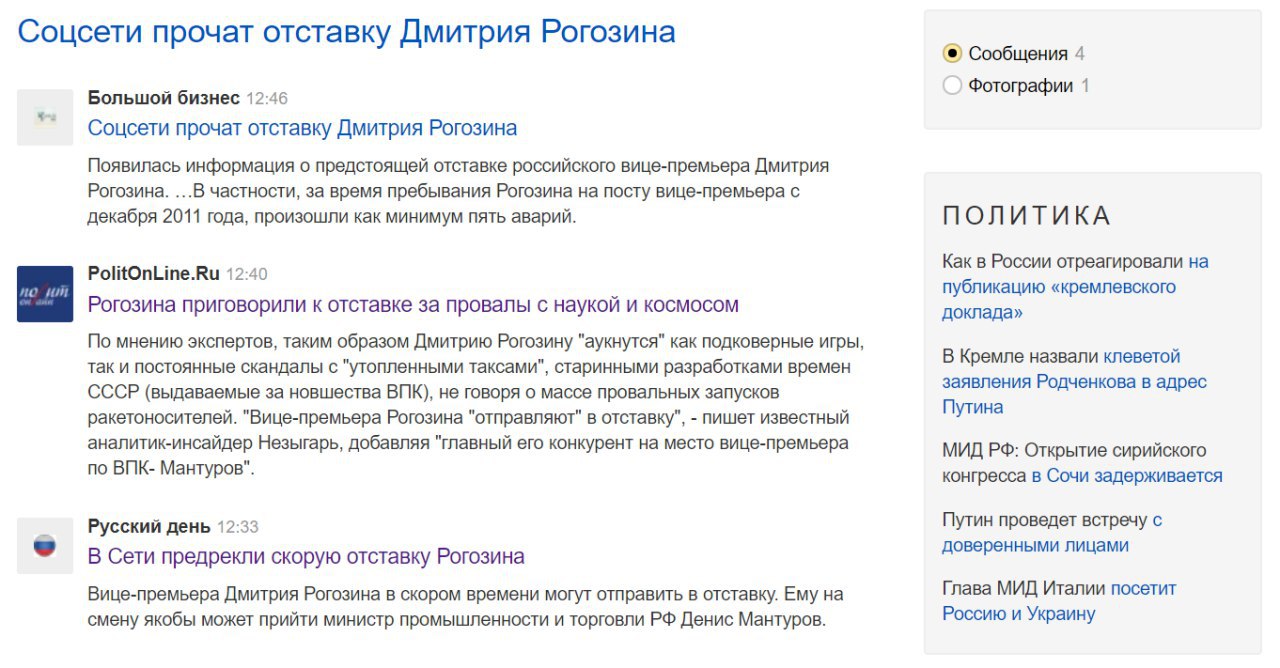The height and width of the screenshot is (668, 1280).
Task: Select the Сообщения radio button
Action: [952, 54]
